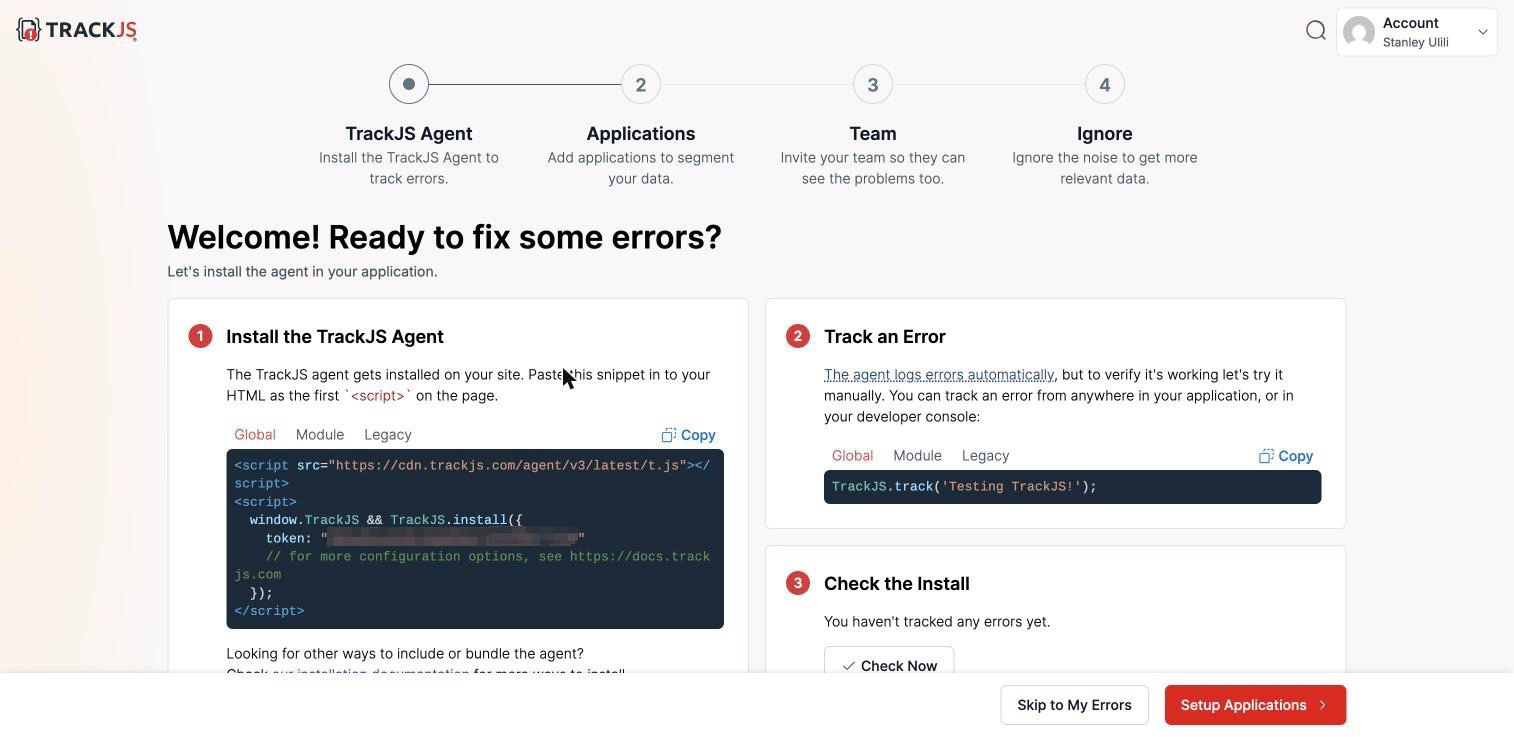Select Global tab in Install the TrackJS Agent
This screenshot has height=737, width=1514.
(x=255, y=434)
